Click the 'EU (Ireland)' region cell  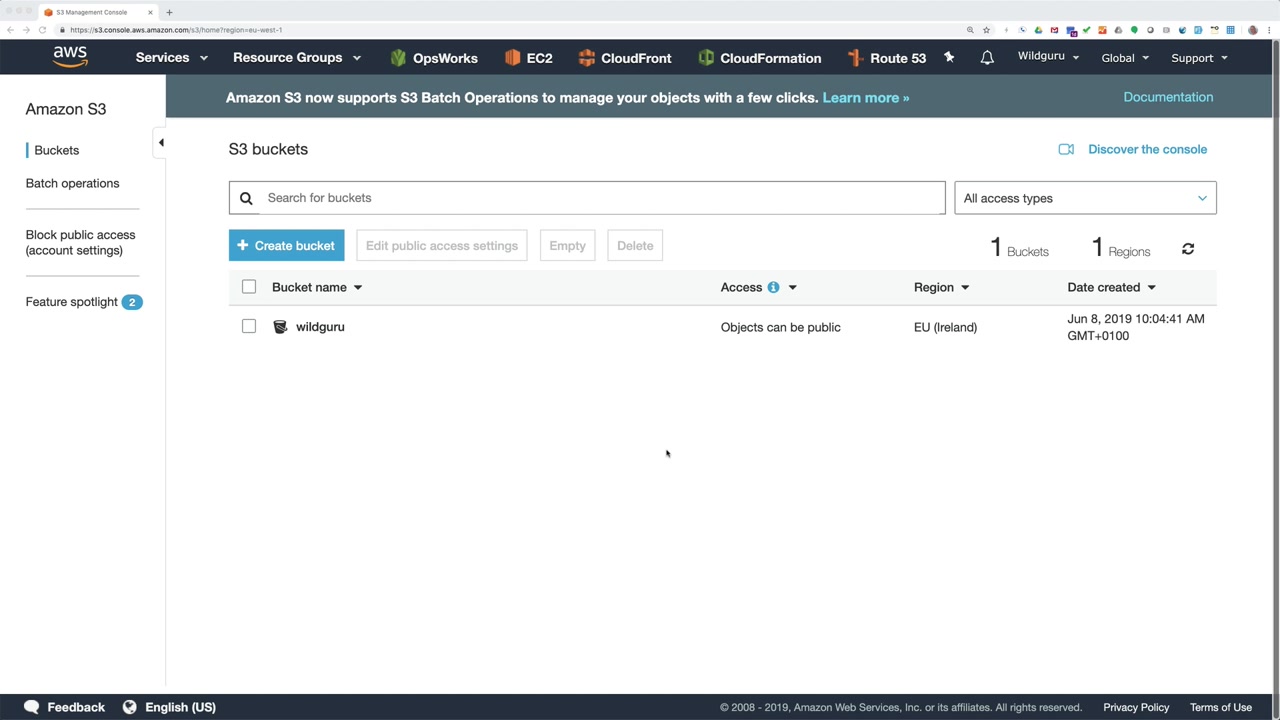(x=945, y=327)
